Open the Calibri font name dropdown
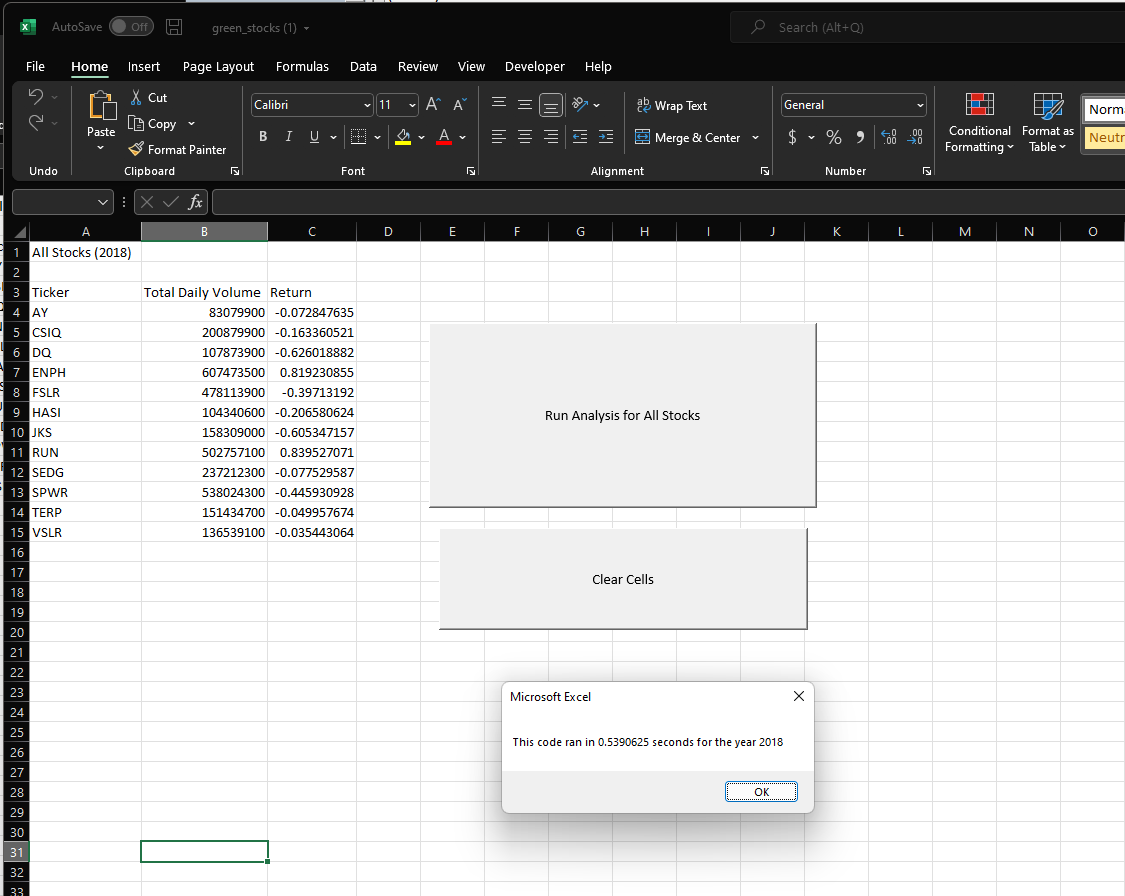Viewport: 1125px width, 896px height. pos(367,105)
